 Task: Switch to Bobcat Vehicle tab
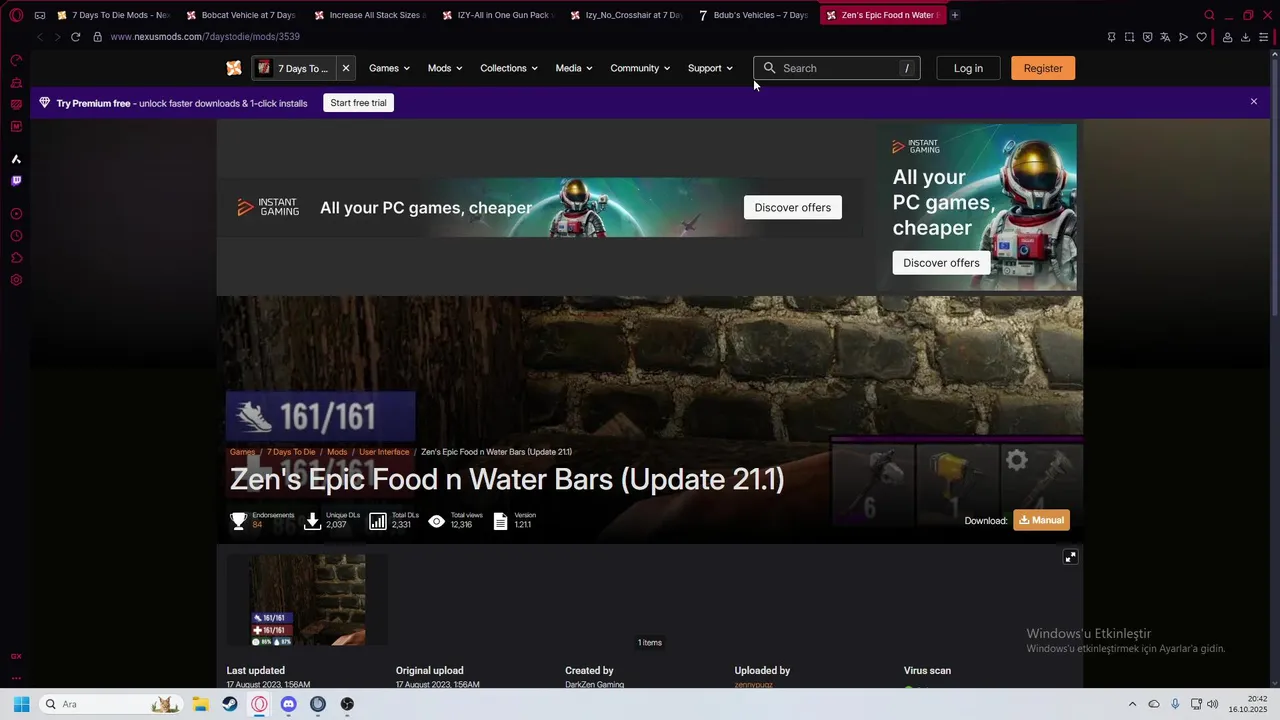pos(241,15)
